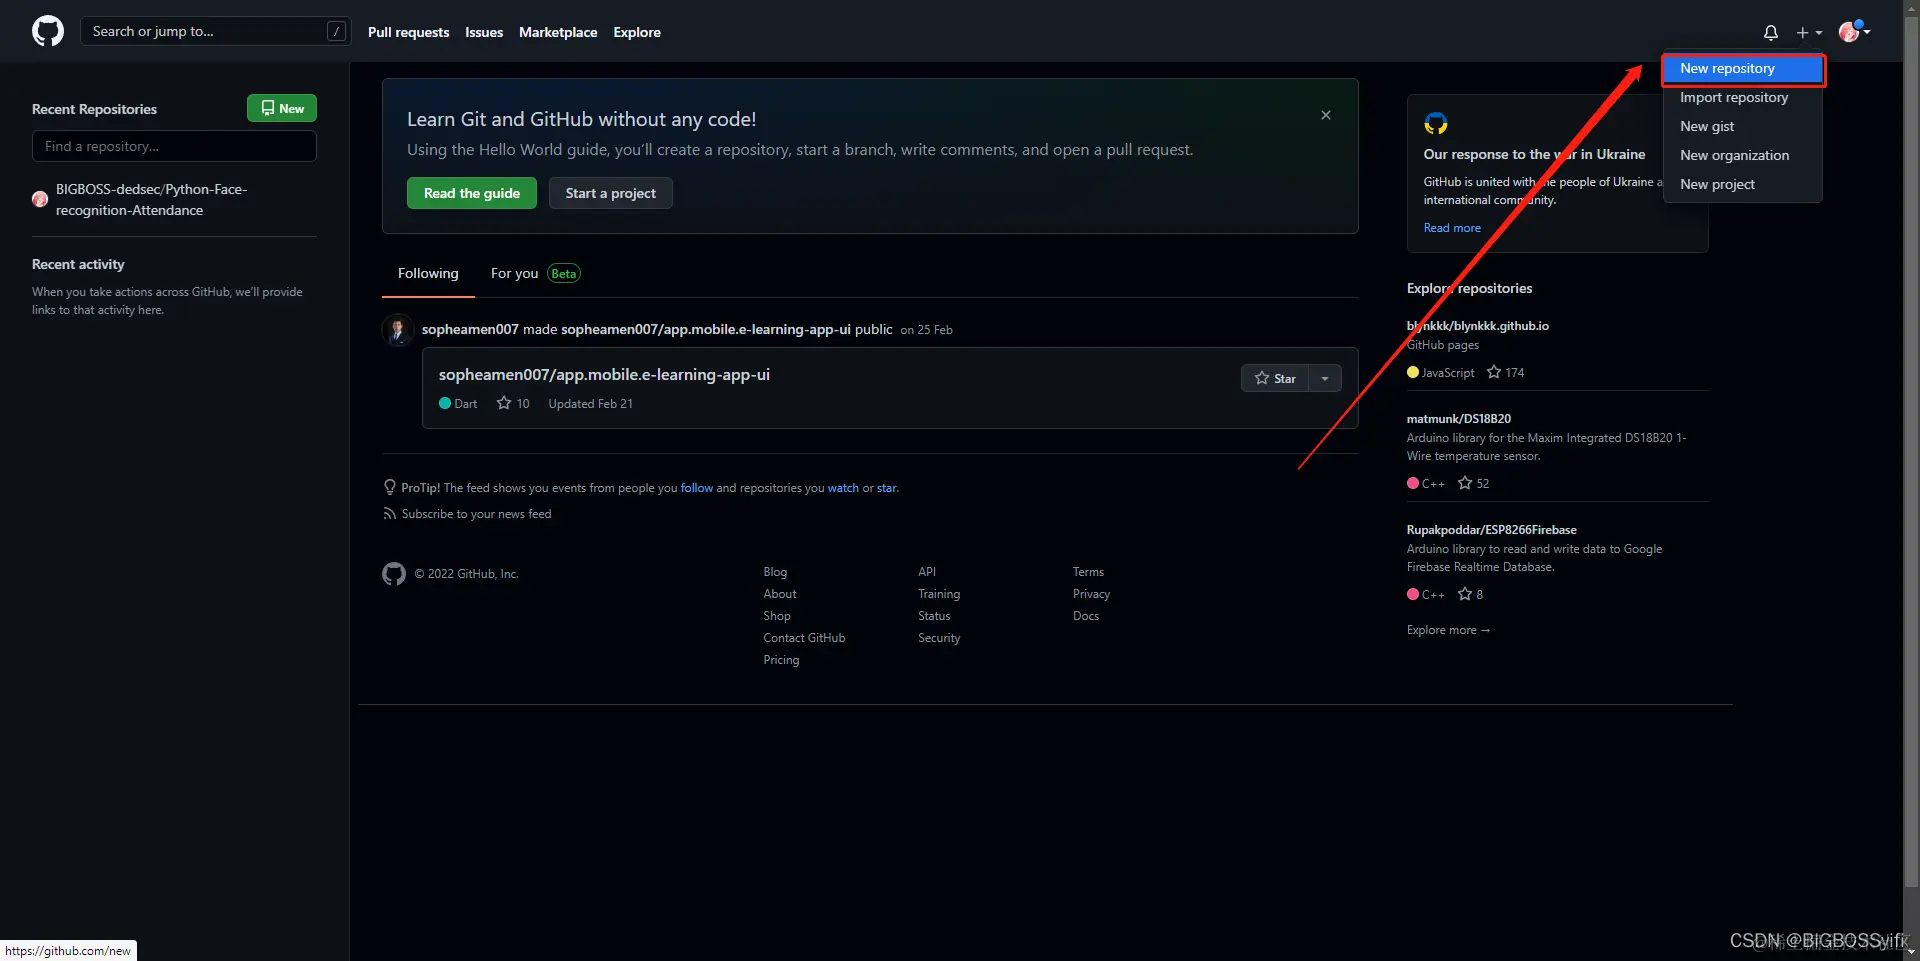The image size is (1920, 961).
Task: Open BIGBOSS-dedsec/Python-Face-recognition-Attendance repository
Action: click(151, 199)
